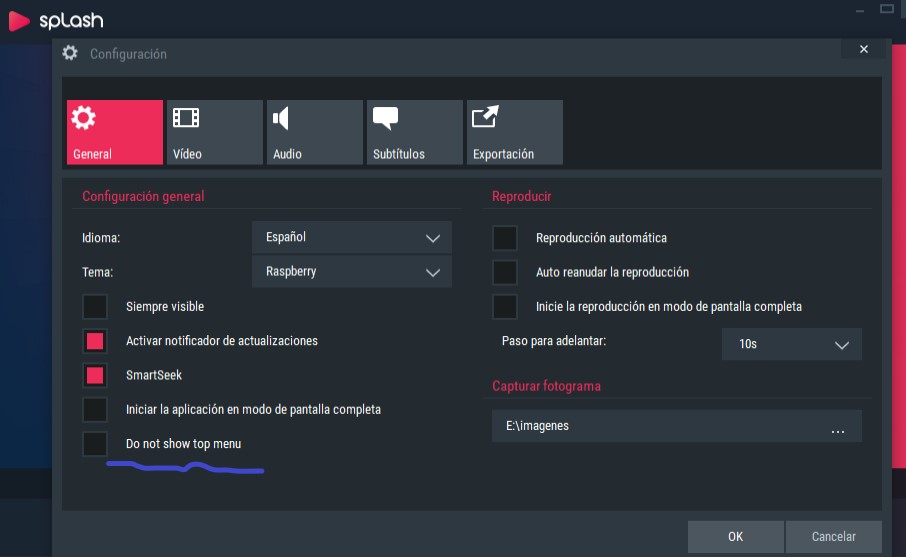Screen dimensions: 906x557
Task: Switch to the Vídeo settings tab
Action: 214,132
